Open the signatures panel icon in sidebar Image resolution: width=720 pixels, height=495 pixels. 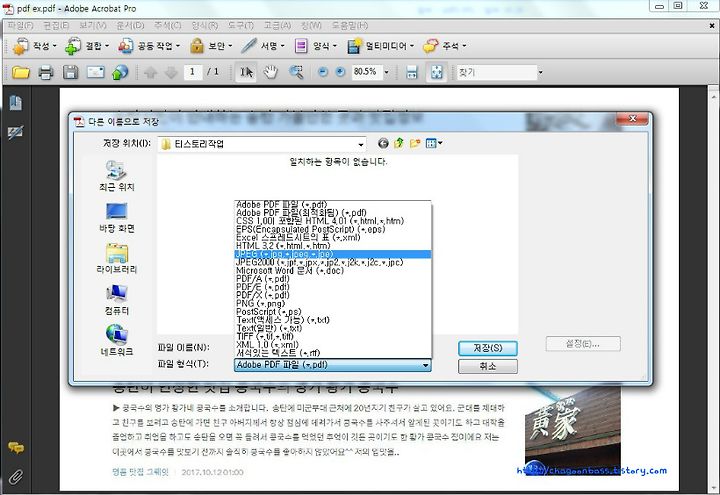click(x=16, y=132)
